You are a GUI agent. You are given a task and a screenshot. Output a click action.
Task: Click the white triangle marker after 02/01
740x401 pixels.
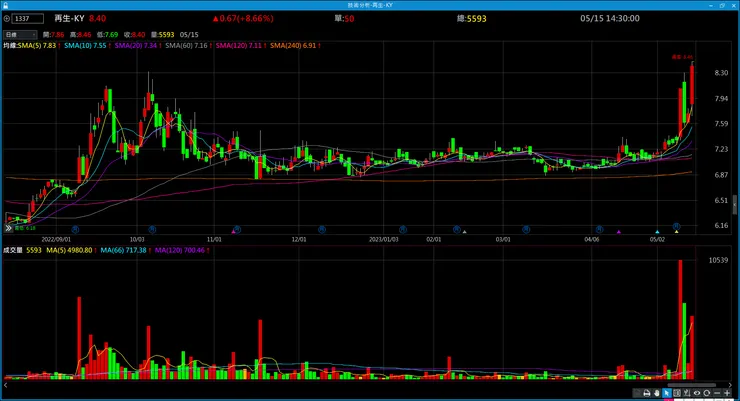click(465, 232)
